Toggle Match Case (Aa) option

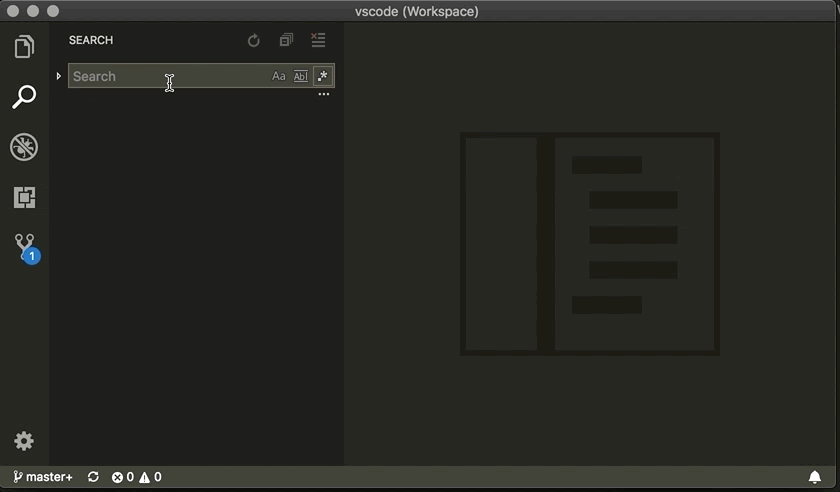(x=279, y=76)
